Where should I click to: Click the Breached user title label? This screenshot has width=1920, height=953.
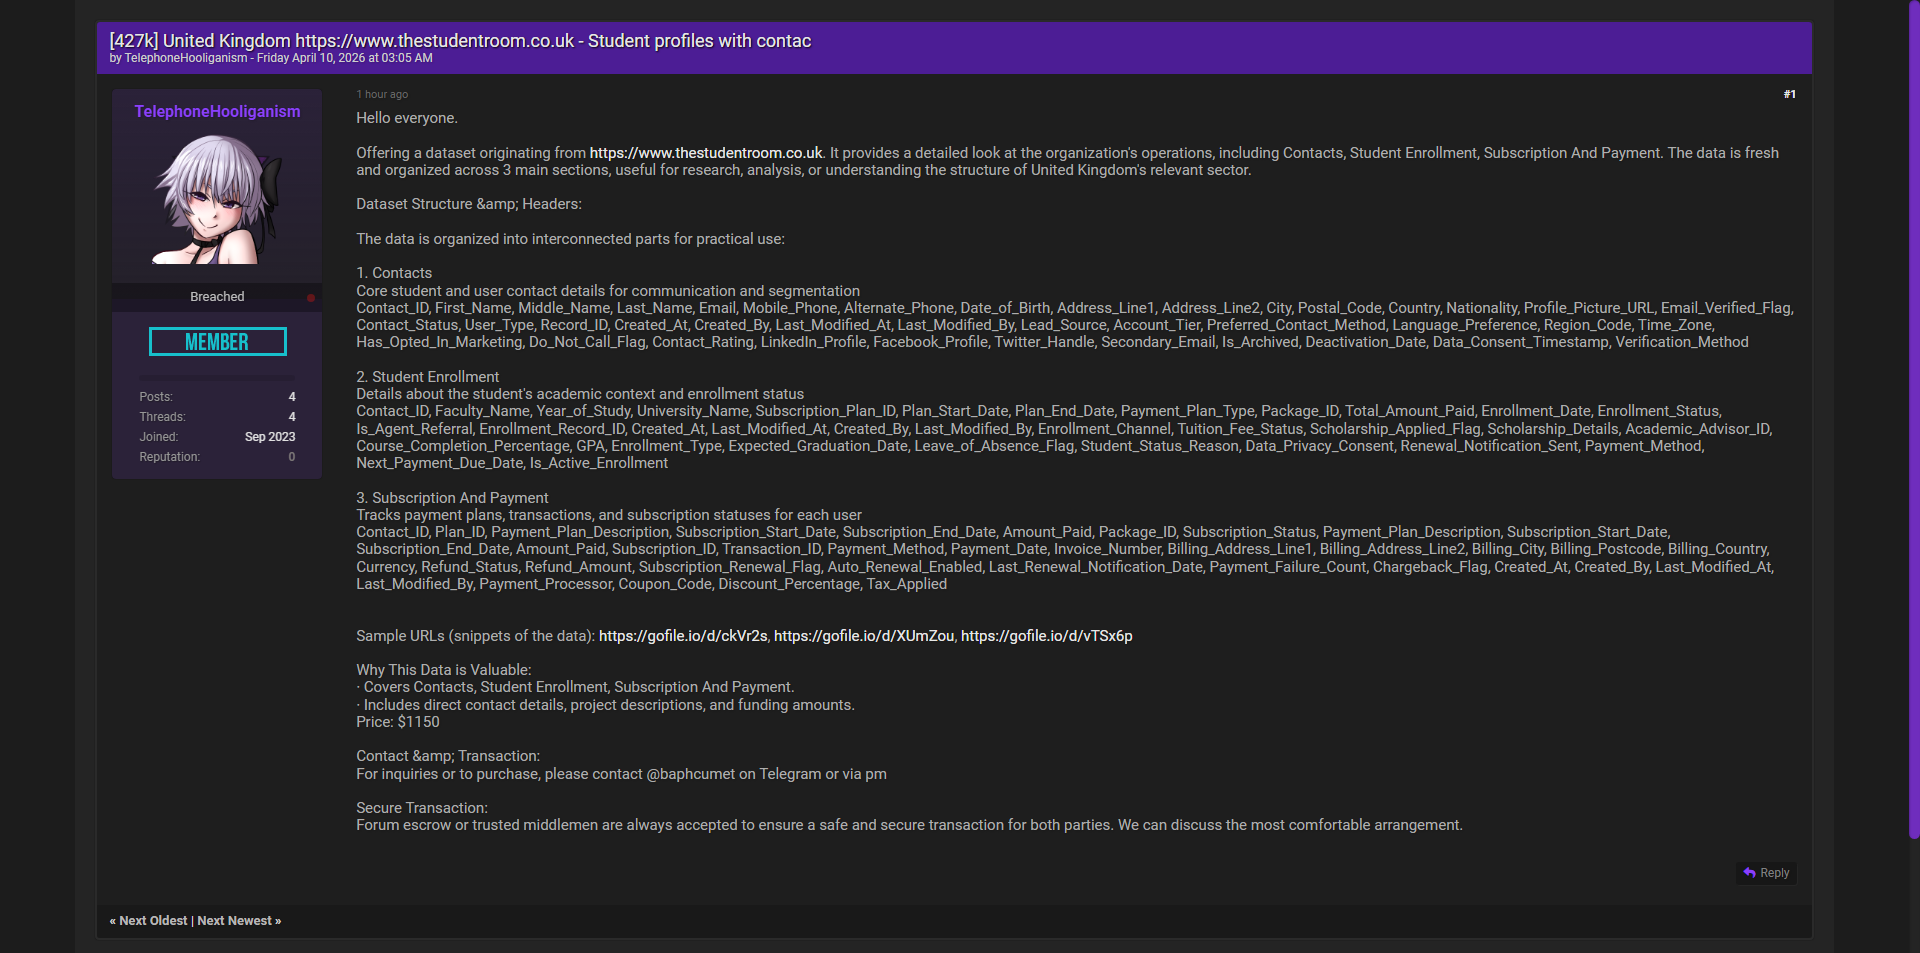point(217,297)
